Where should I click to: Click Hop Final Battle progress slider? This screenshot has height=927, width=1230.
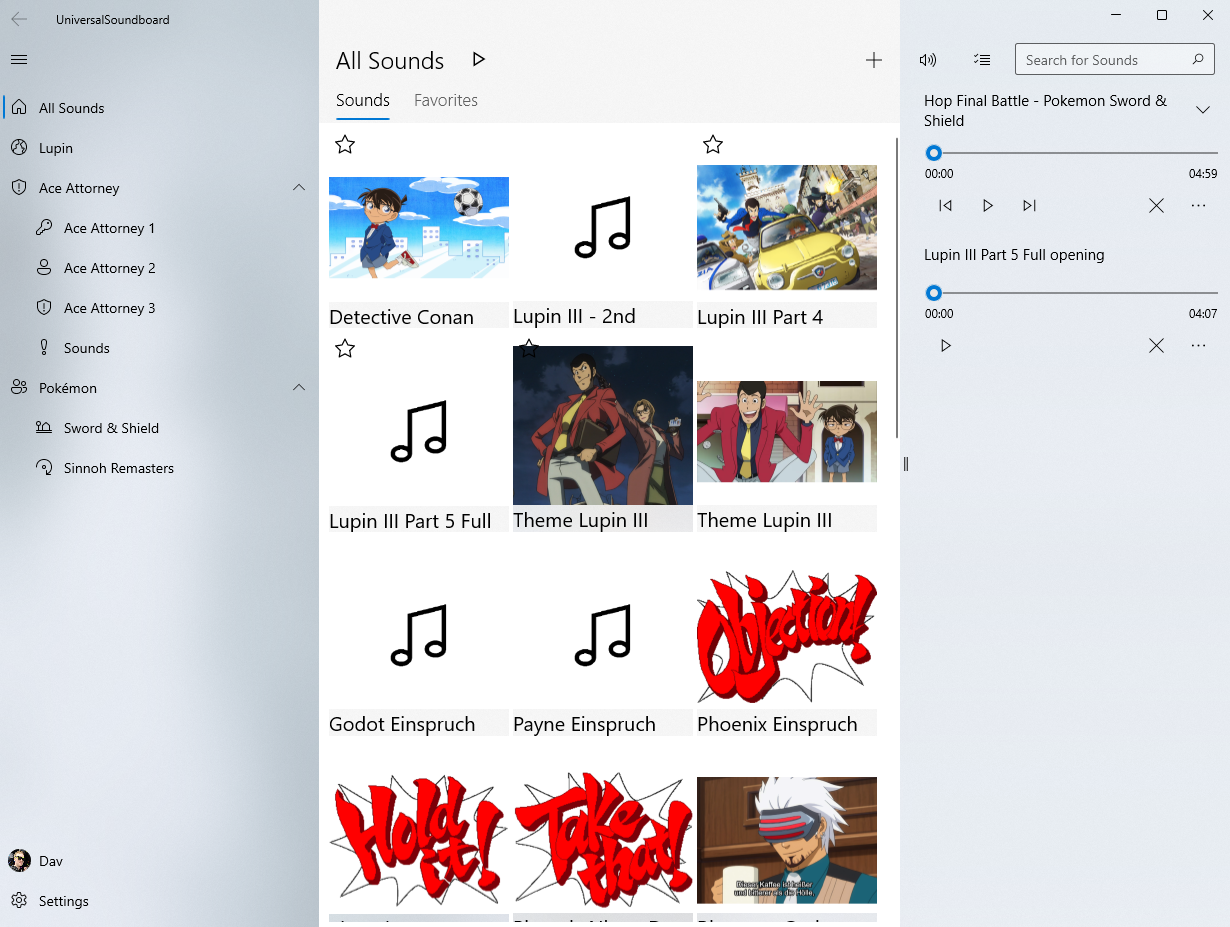[x=1071, y=153]
